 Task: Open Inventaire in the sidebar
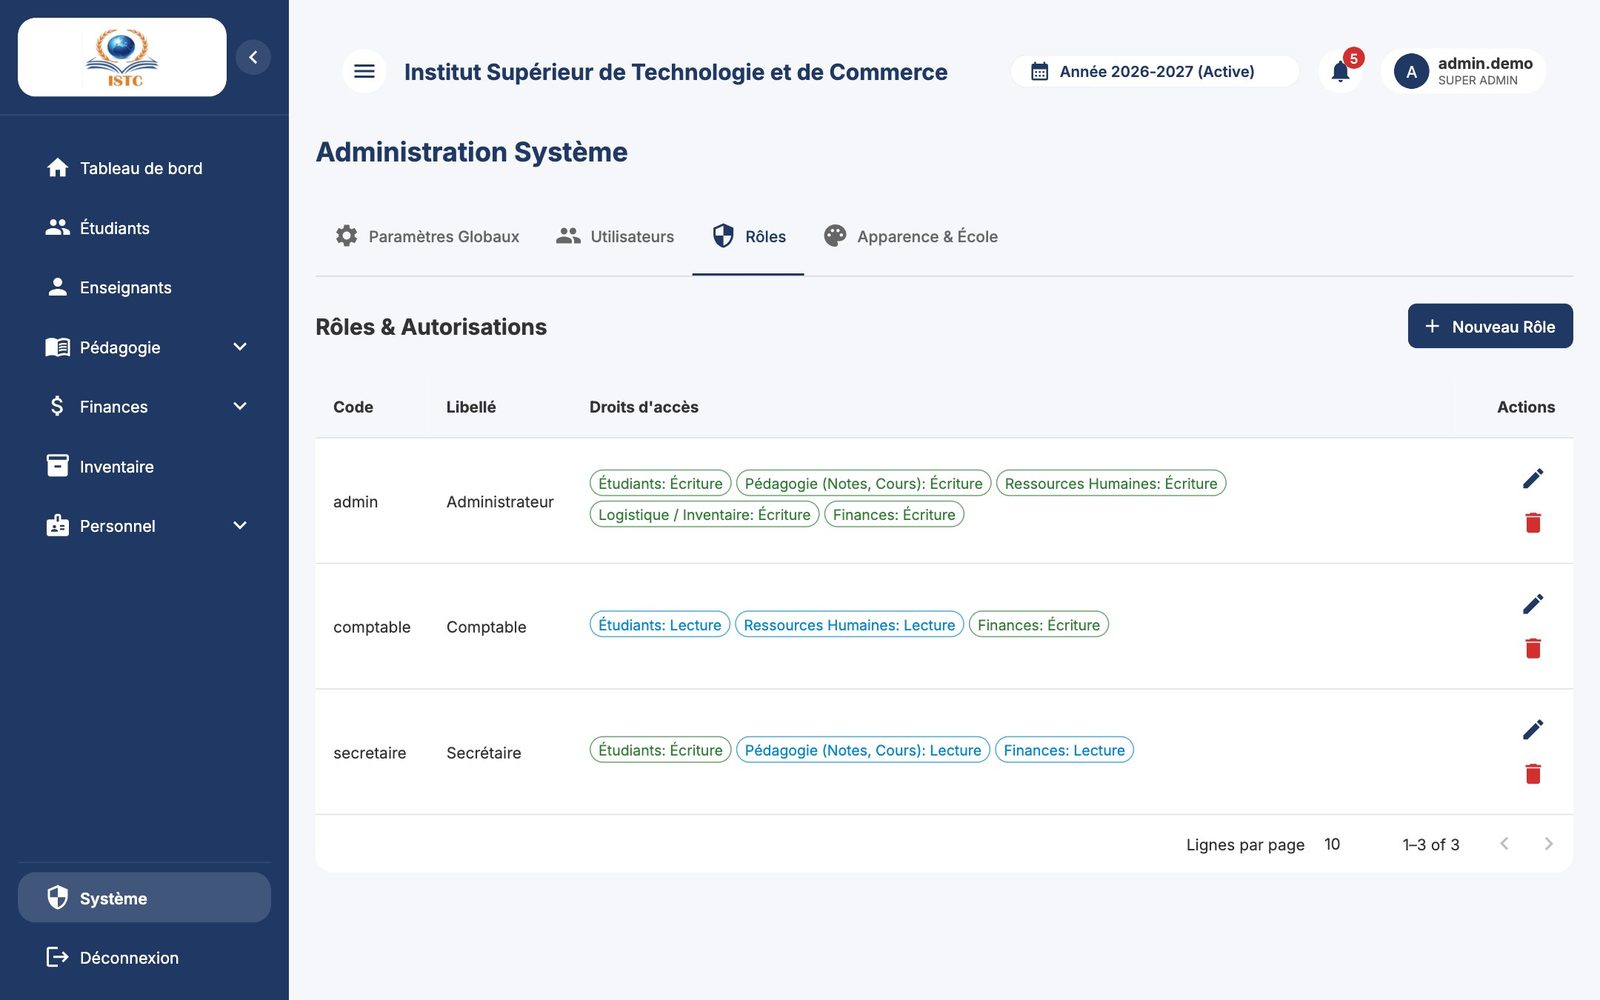click(144, 466)
